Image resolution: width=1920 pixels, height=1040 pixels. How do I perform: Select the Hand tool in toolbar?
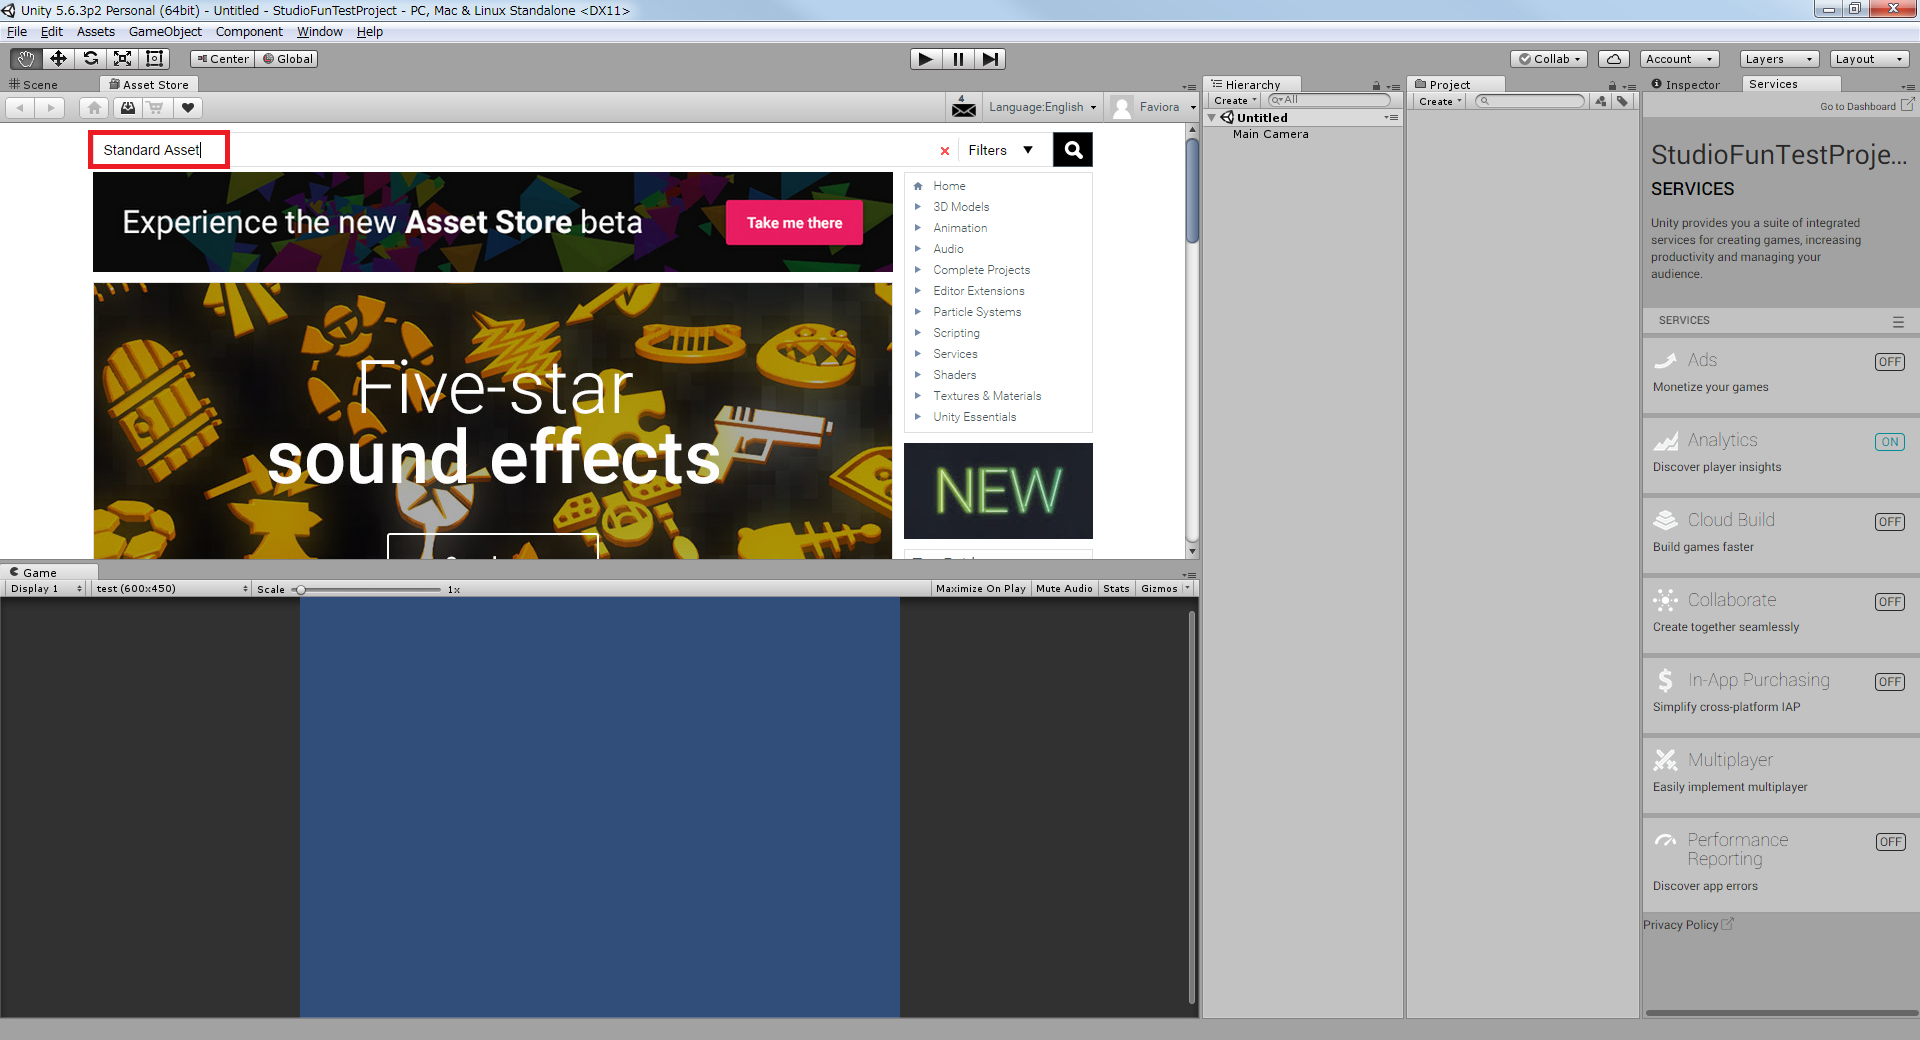tap(26, 59)
